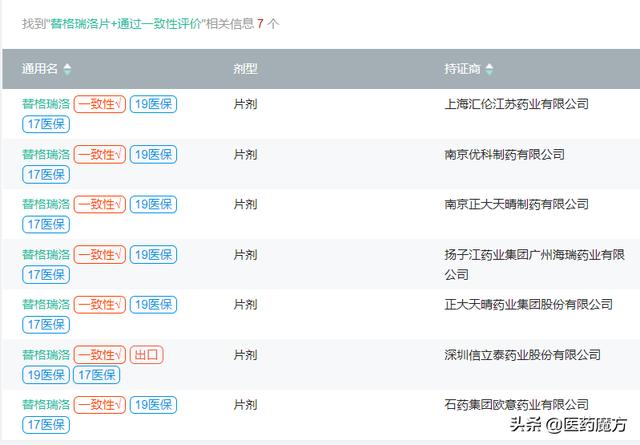This screenshot has width=640, height=445.
Task: Click 17医保 tag in 扬子江药业集团 row
Action: [46, 275]
